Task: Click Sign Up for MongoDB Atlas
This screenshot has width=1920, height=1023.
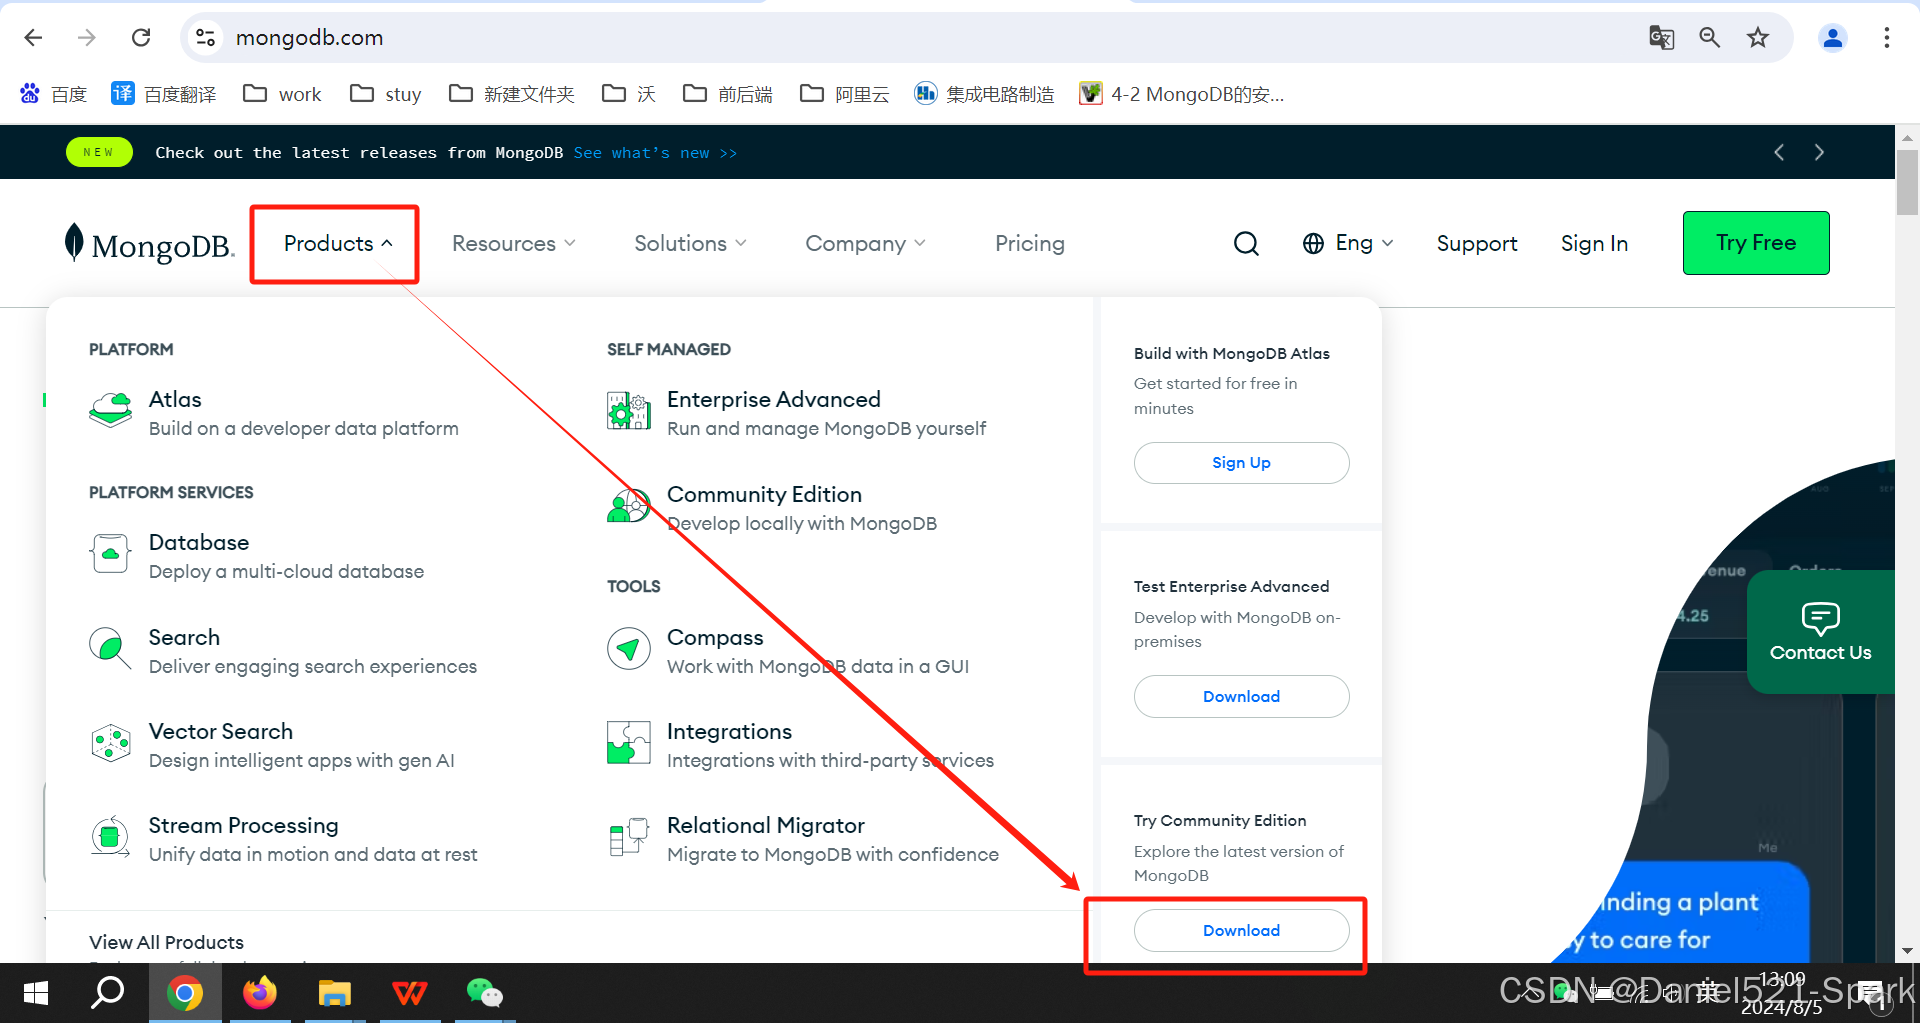Action: (1241, 463)
